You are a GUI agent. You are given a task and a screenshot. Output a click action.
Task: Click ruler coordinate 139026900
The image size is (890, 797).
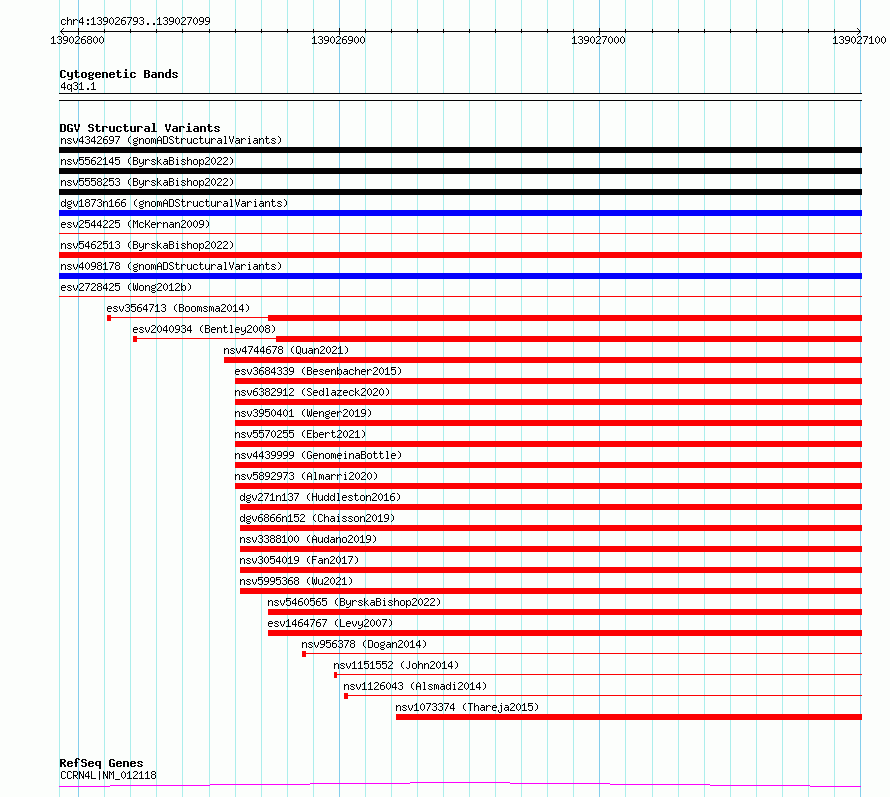(338, 40)
